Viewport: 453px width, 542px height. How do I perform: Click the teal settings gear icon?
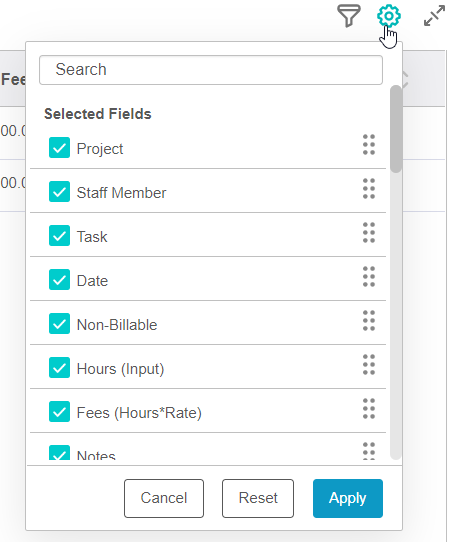pyautogui.click(x=389, y=16)
